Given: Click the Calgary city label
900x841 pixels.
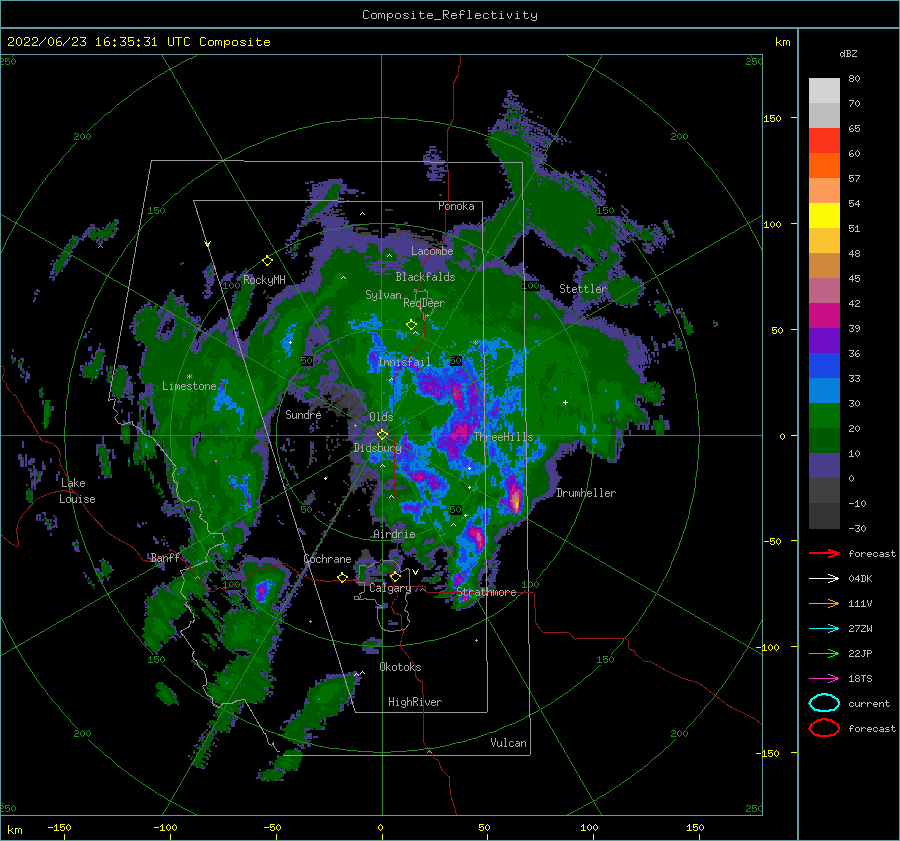Looking at the screenshot, I should [390, 588].
